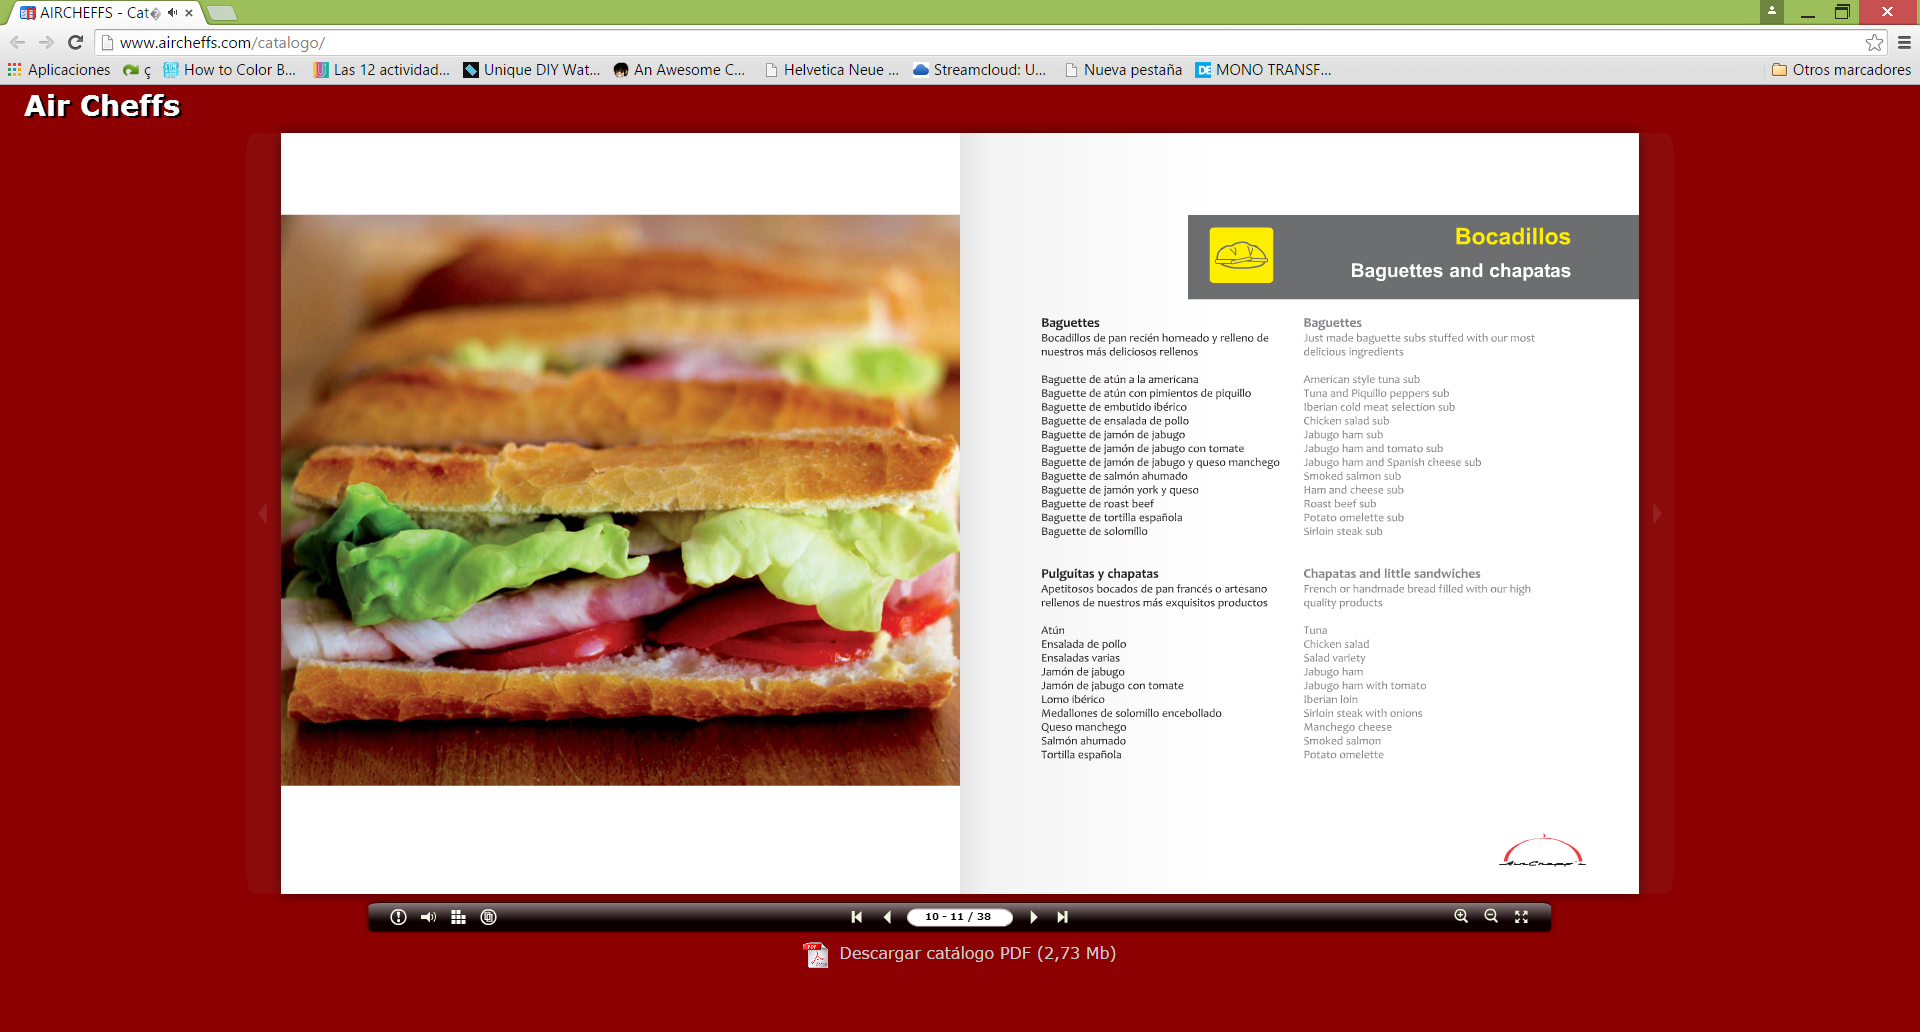Click the page number field 10 - 11 / 38
The height and width of the screenshot is (1032, 1920).
959,917
